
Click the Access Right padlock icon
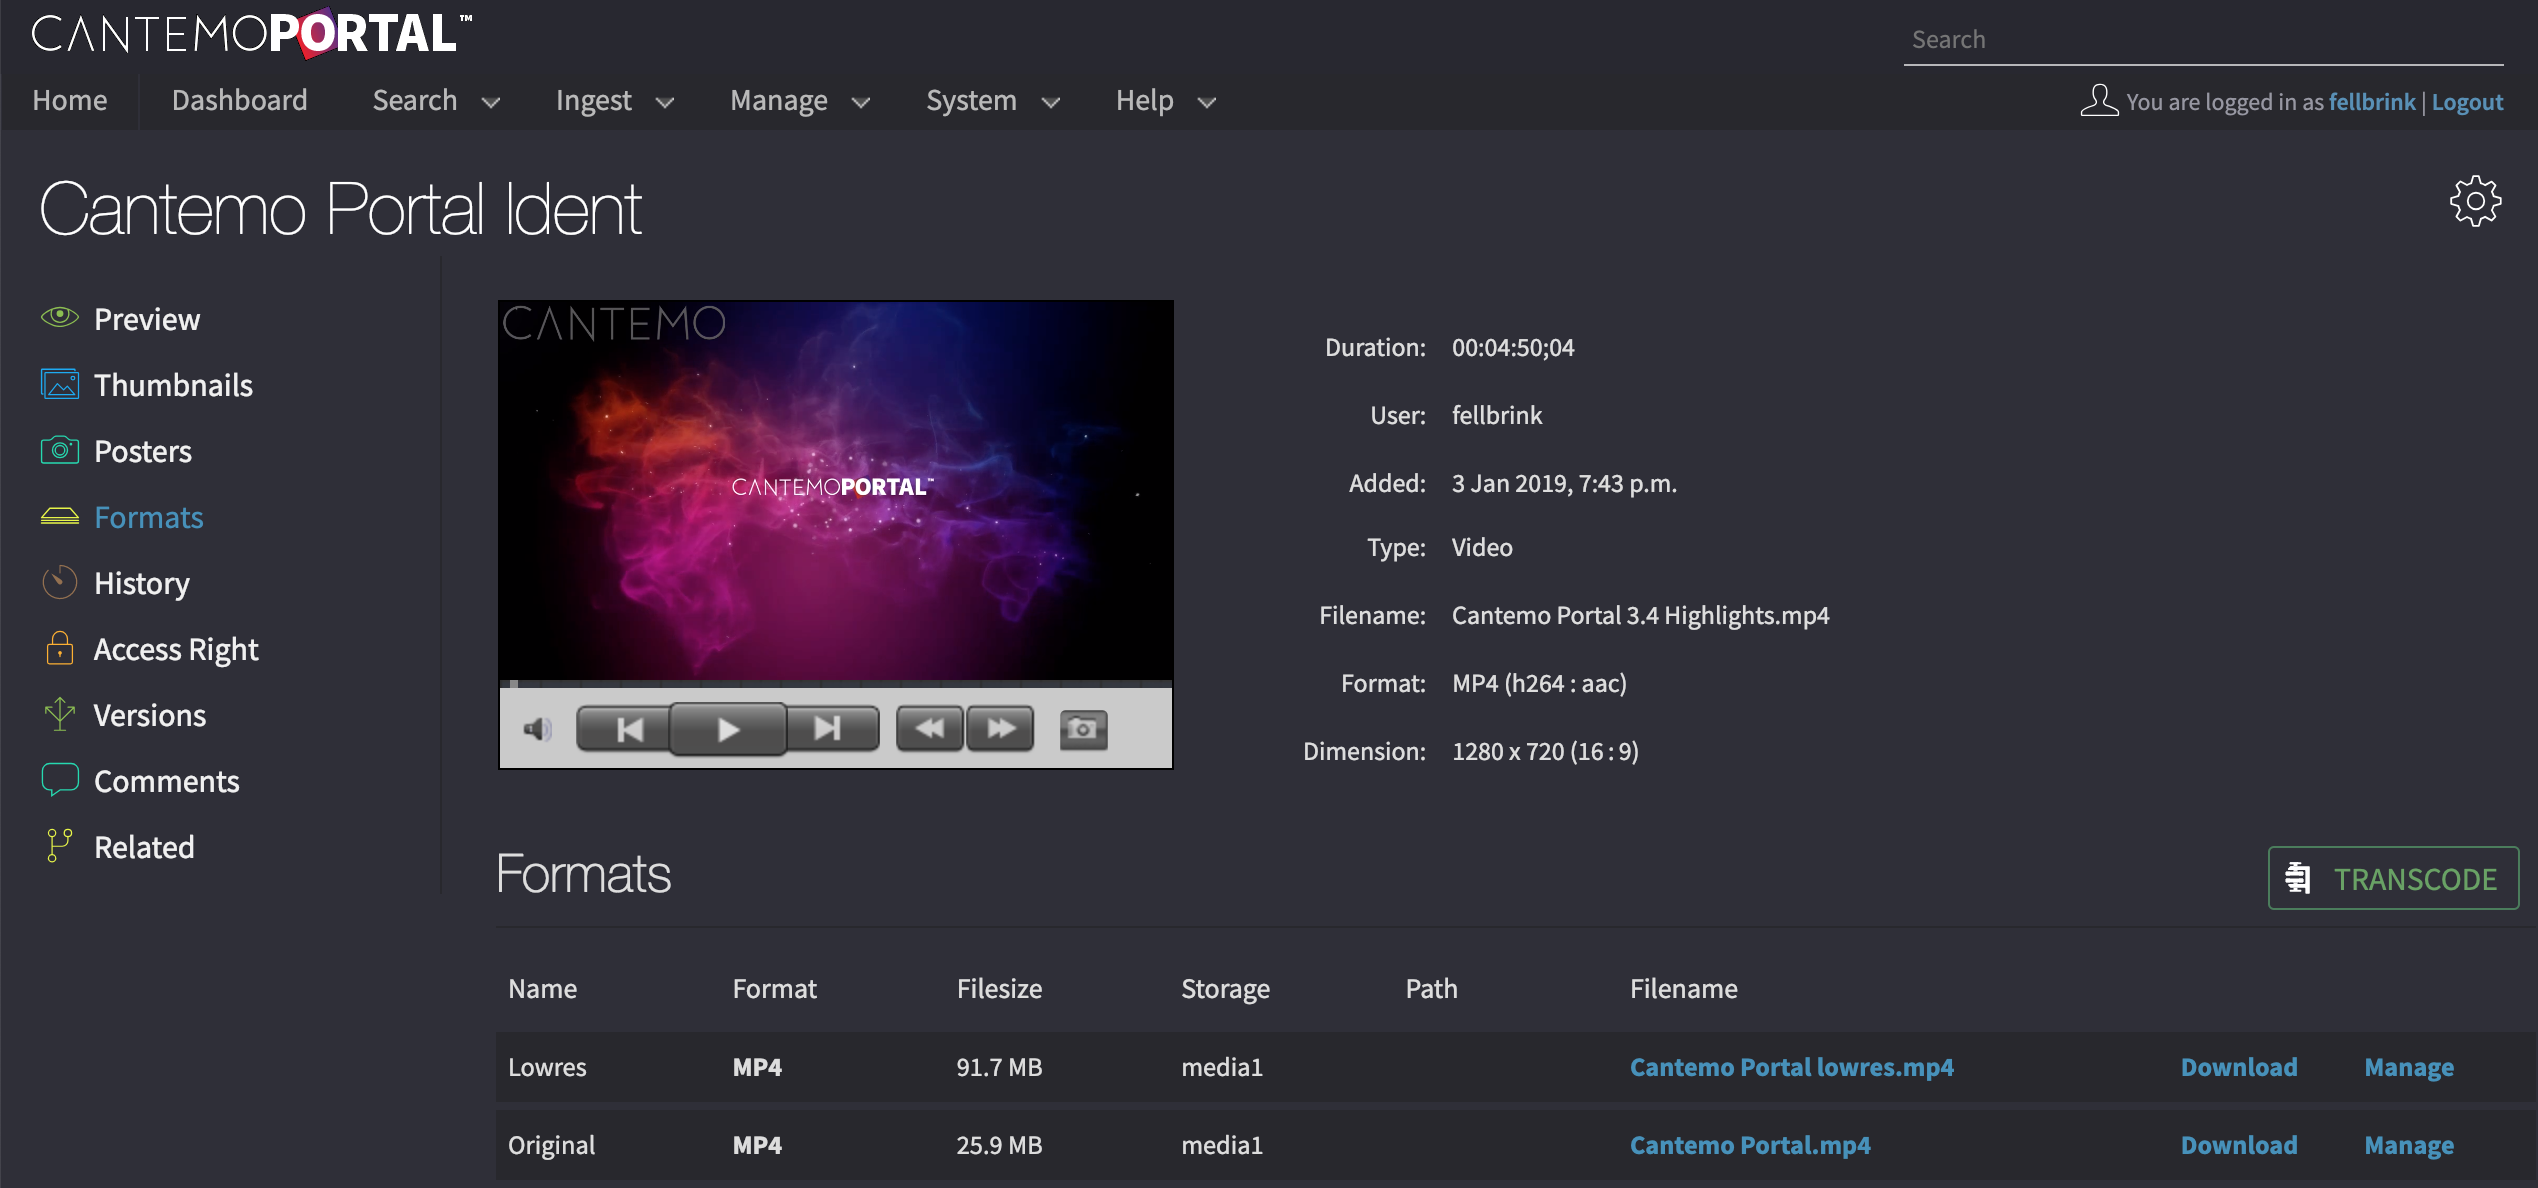[60, 648]
